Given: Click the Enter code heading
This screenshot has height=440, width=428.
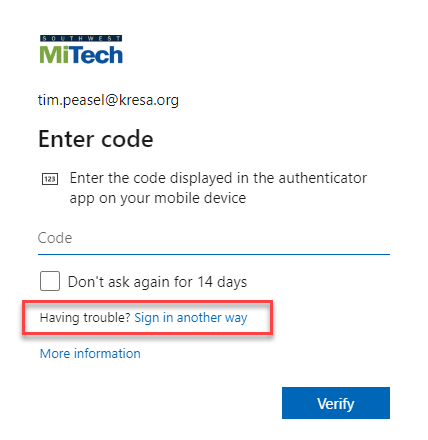Looking at the screenshot, I should (x=96, y=139).
